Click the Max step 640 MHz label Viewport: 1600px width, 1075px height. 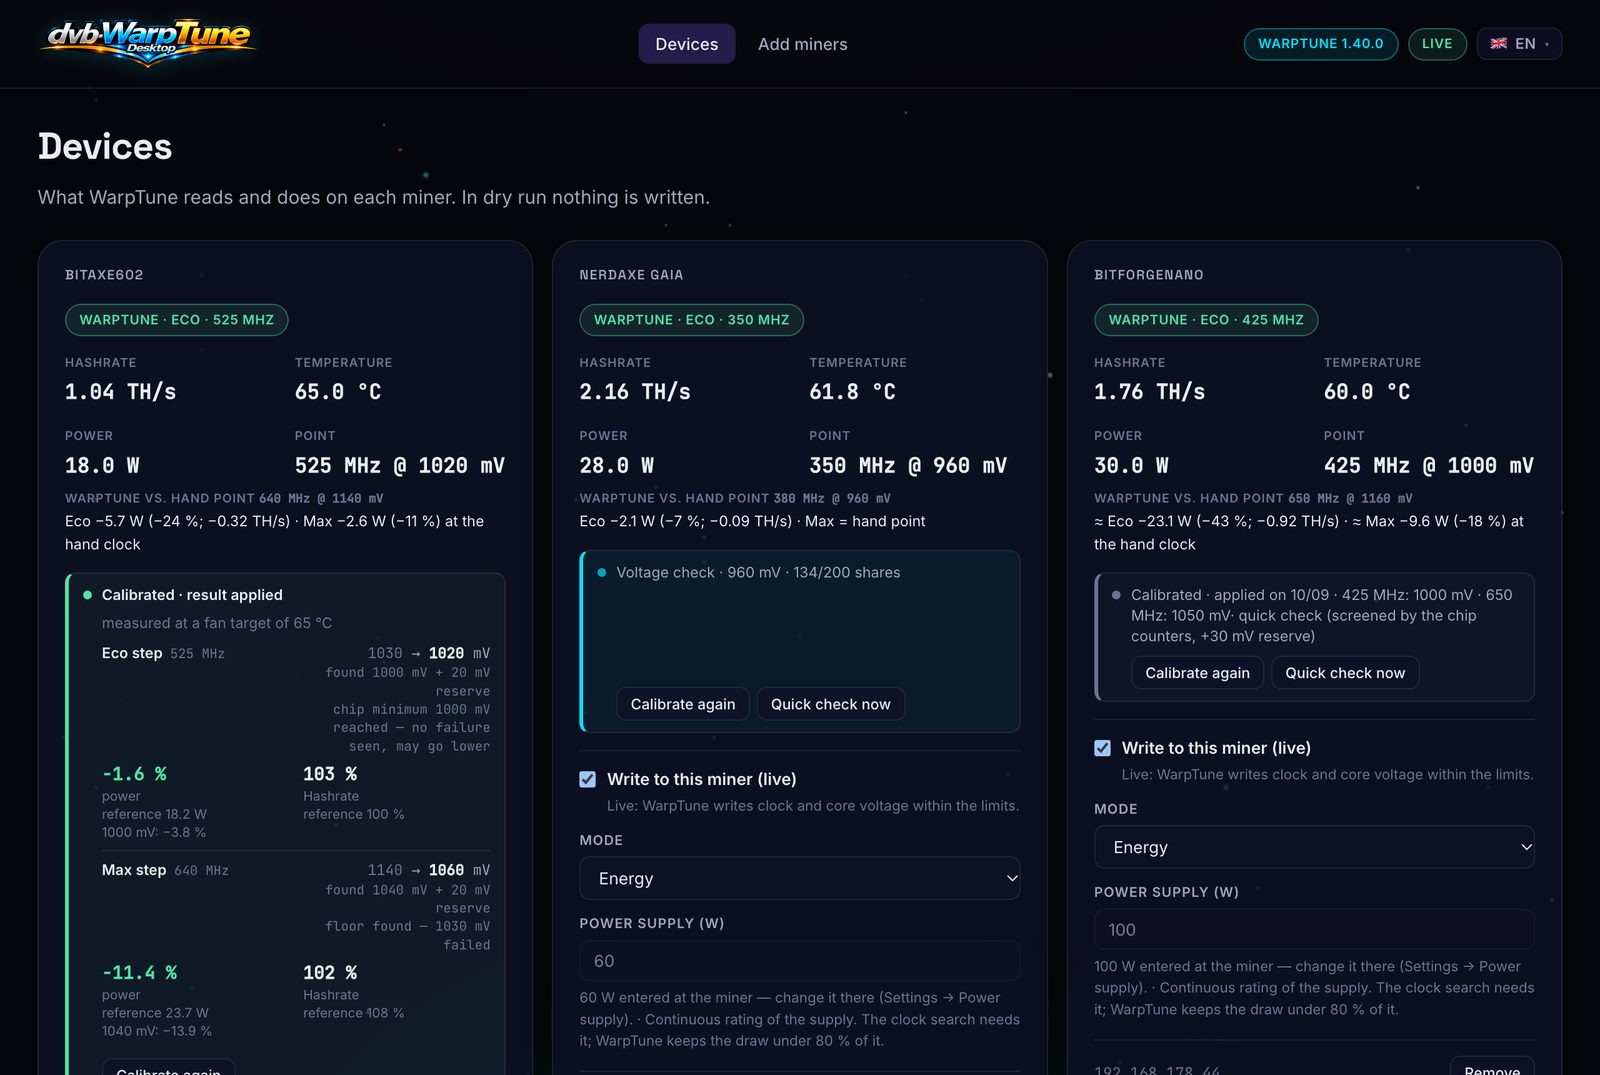coord(165,870)
